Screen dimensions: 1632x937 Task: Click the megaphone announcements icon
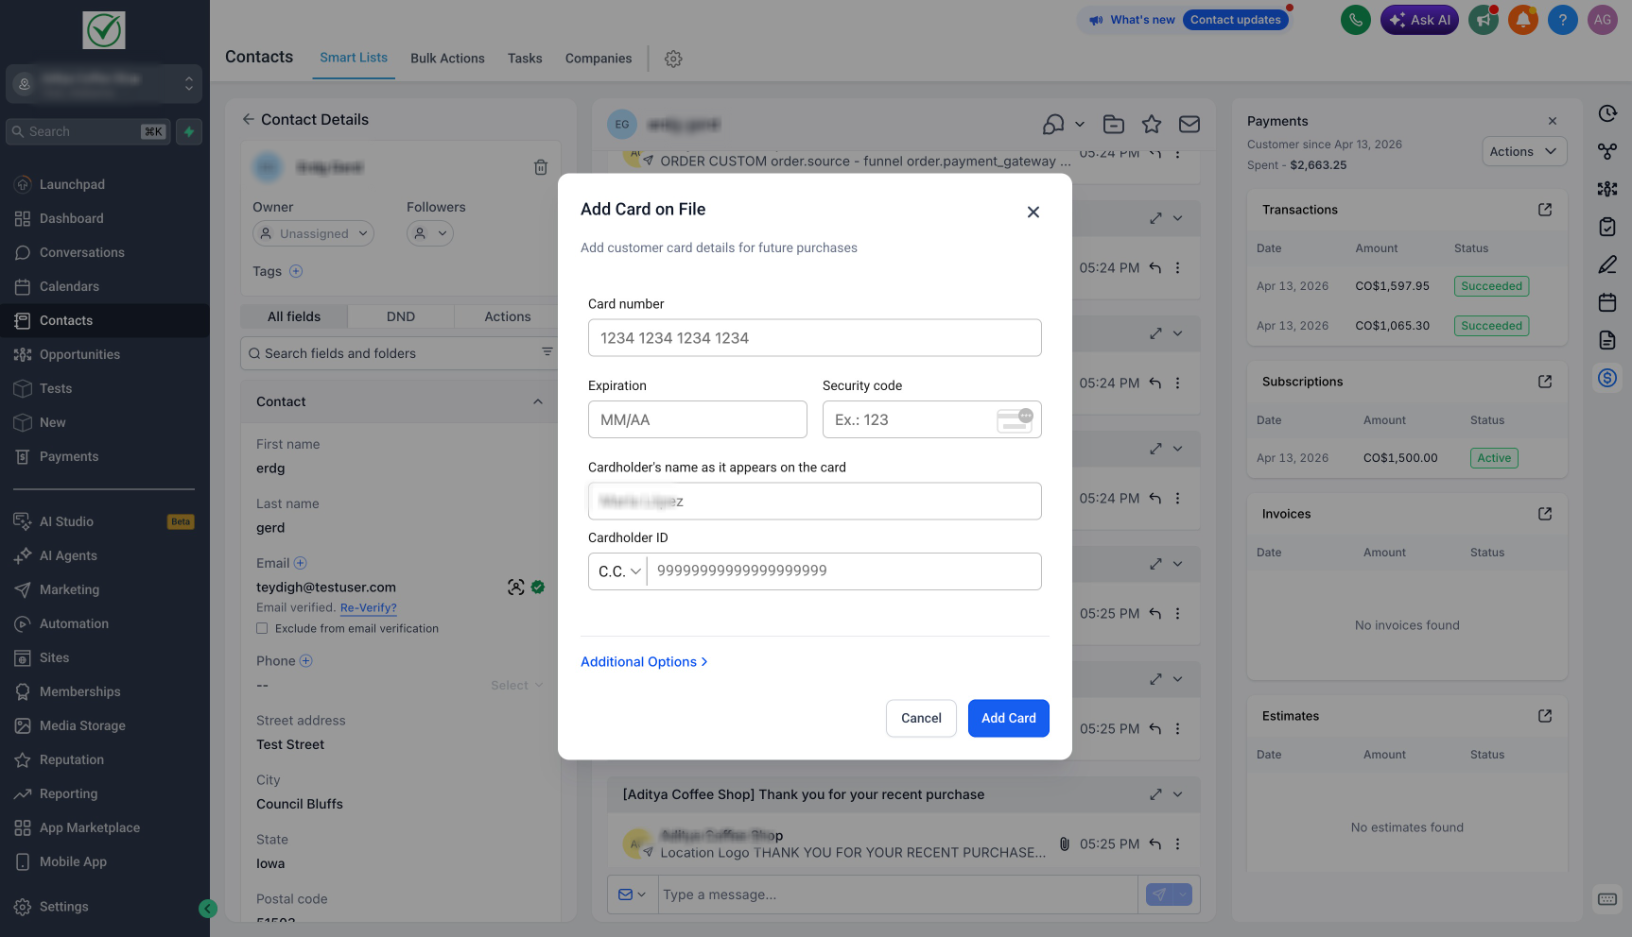(x=1484, y=20)
